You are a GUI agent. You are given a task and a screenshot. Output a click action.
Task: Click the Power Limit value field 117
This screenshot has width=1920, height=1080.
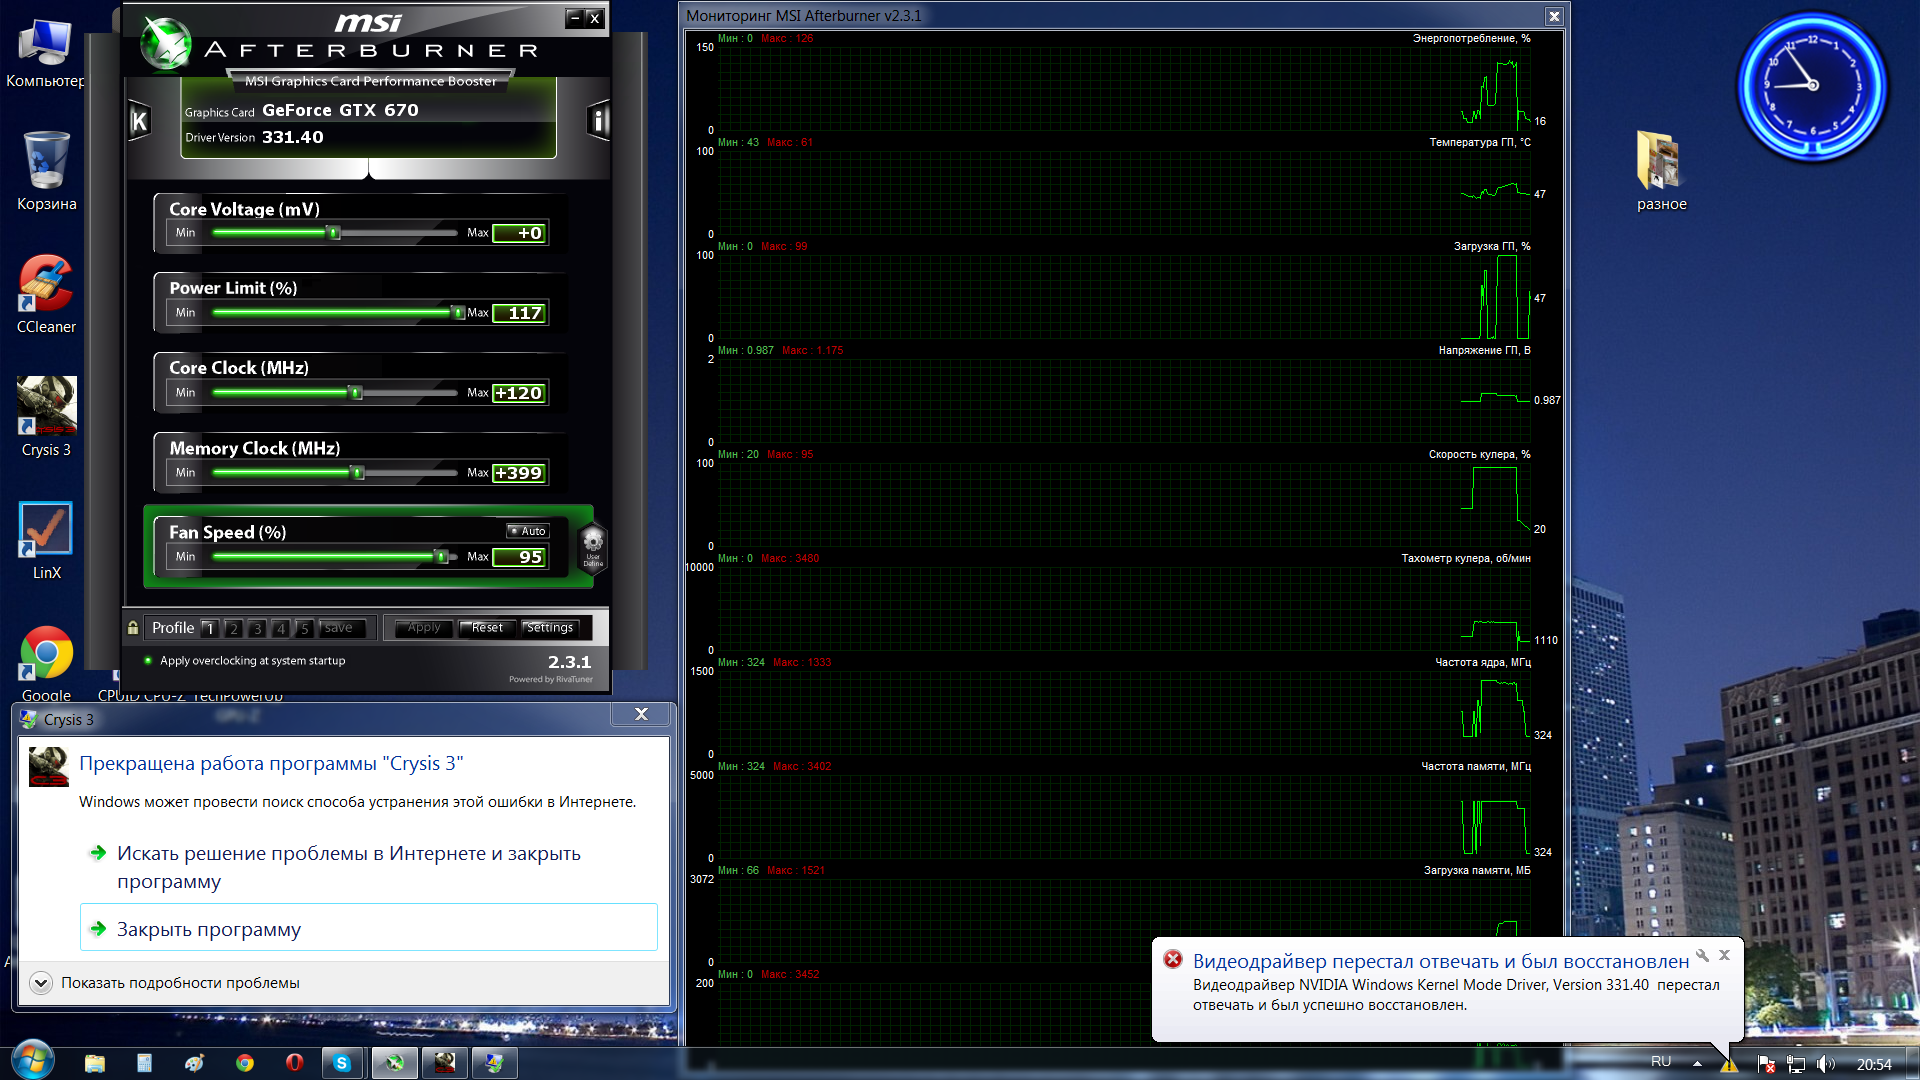520,313
